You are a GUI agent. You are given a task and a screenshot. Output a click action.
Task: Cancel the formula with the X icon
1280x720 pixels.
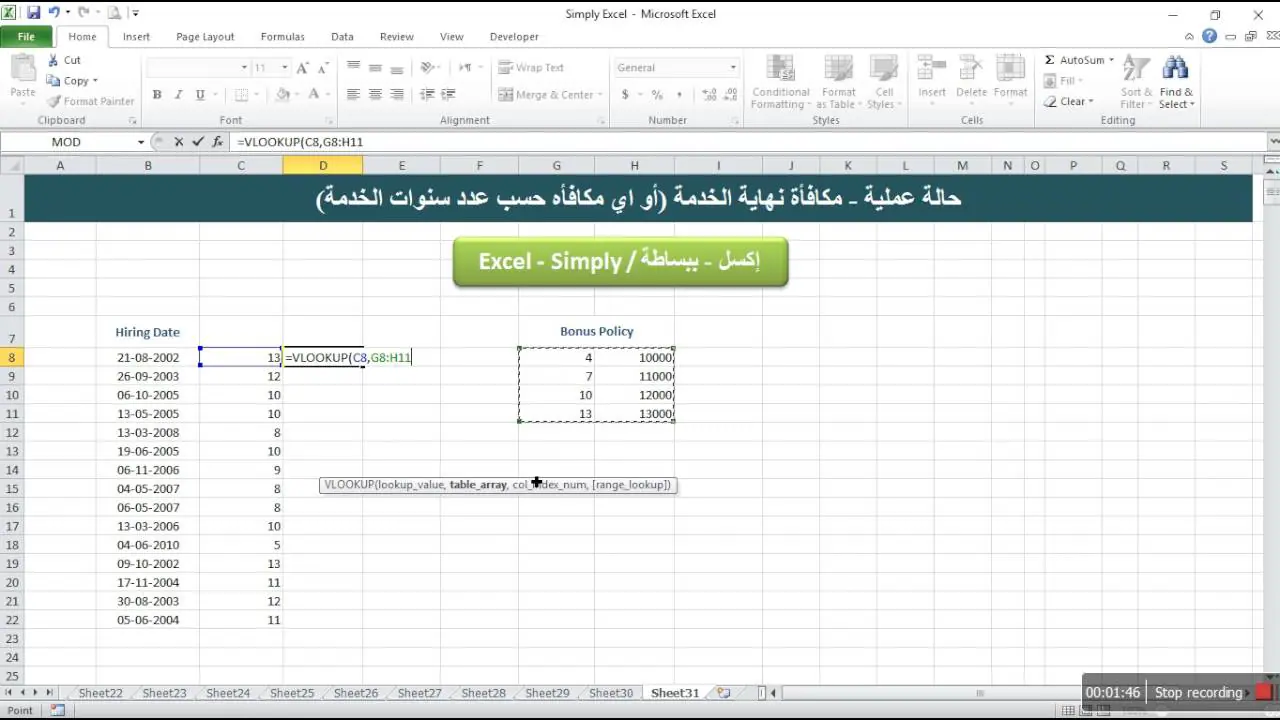(179, 142)
